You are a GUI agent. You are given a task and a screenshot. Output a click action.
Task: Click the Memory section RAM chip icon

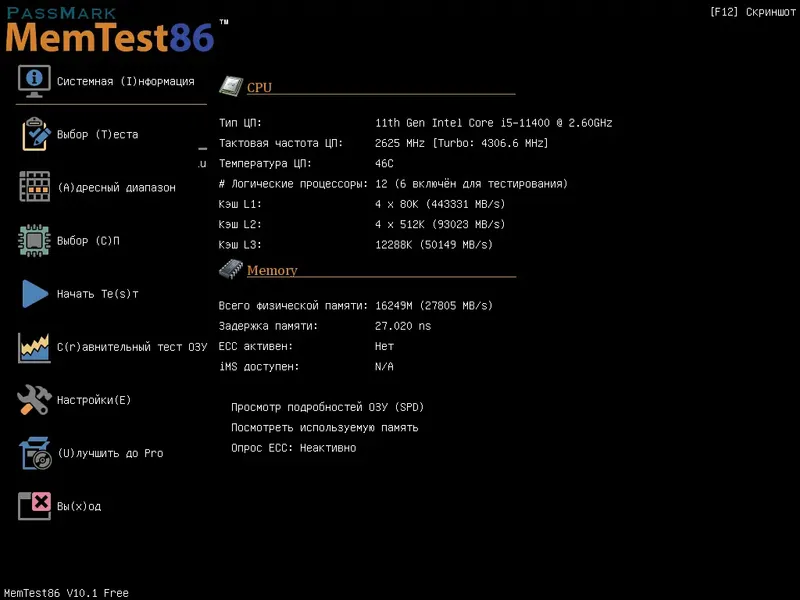point(231,269)
